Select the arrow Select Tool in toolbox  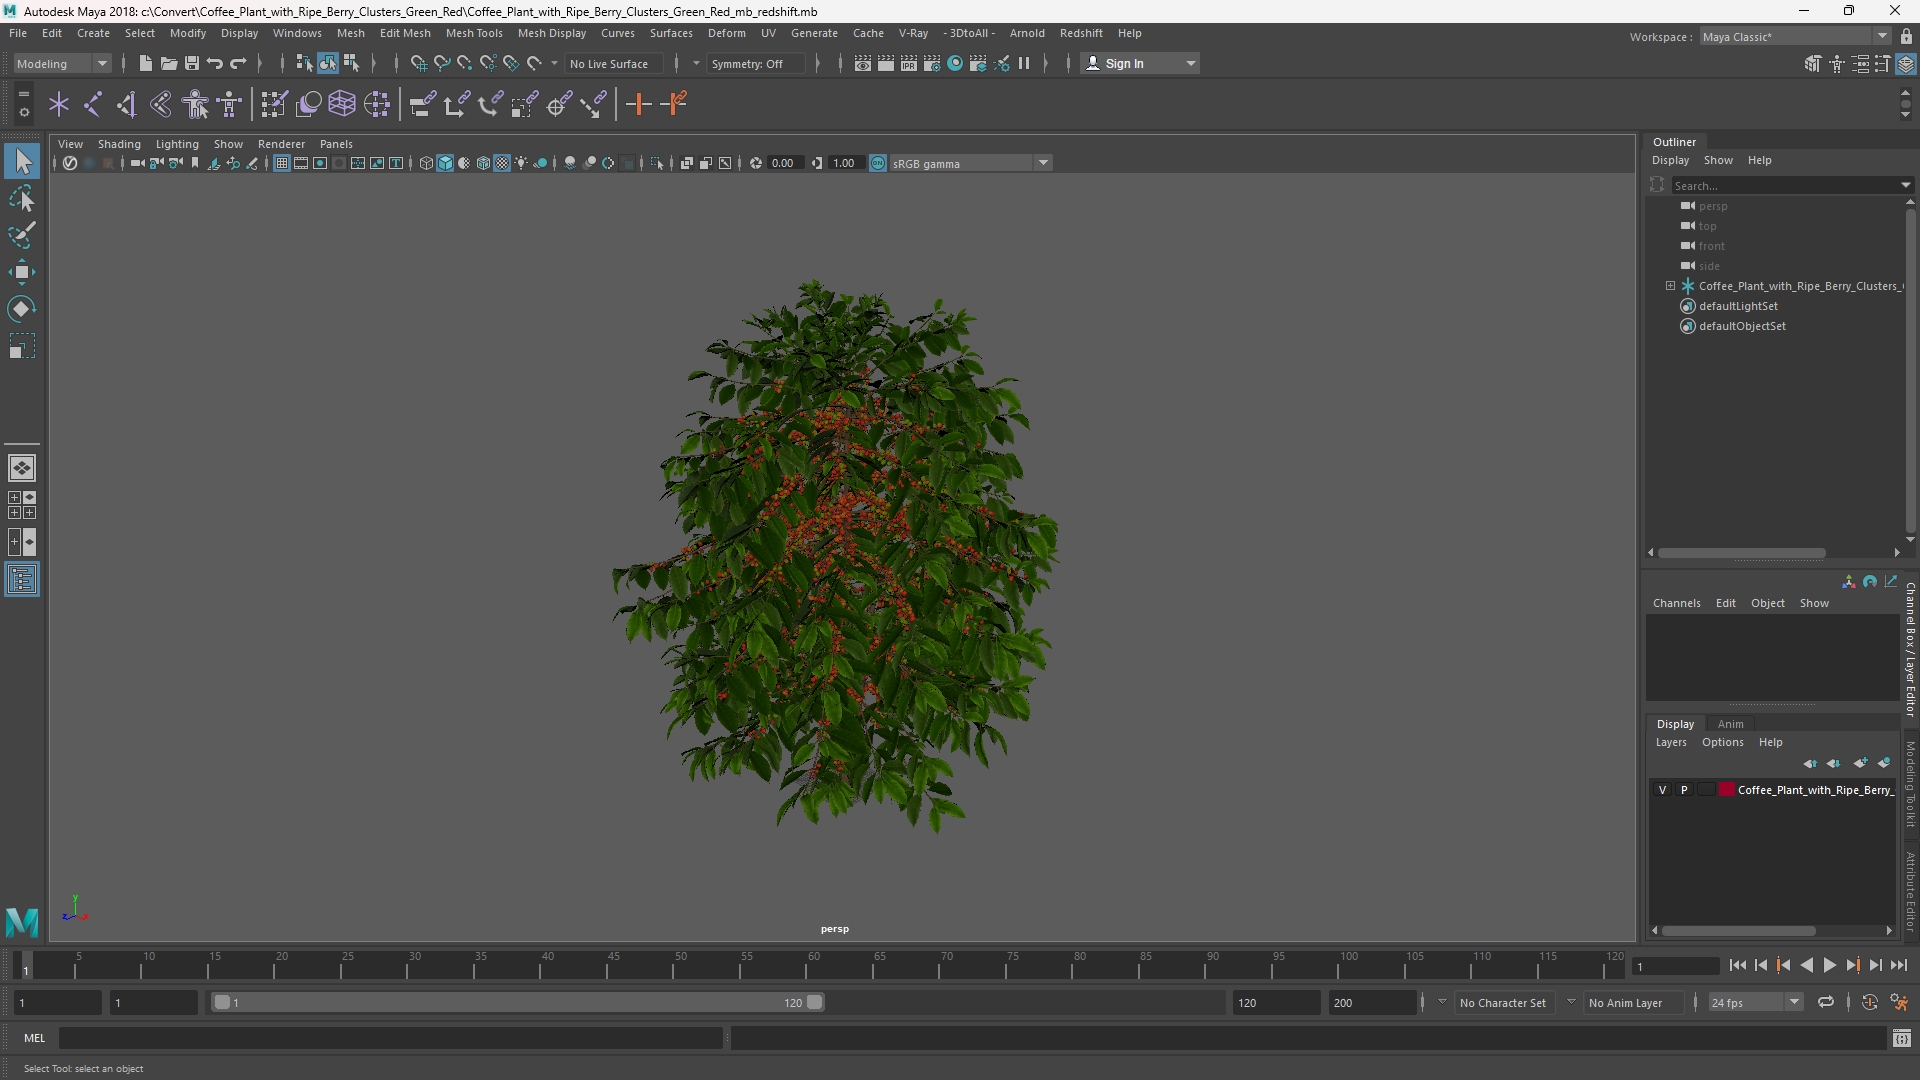(22, 161)
